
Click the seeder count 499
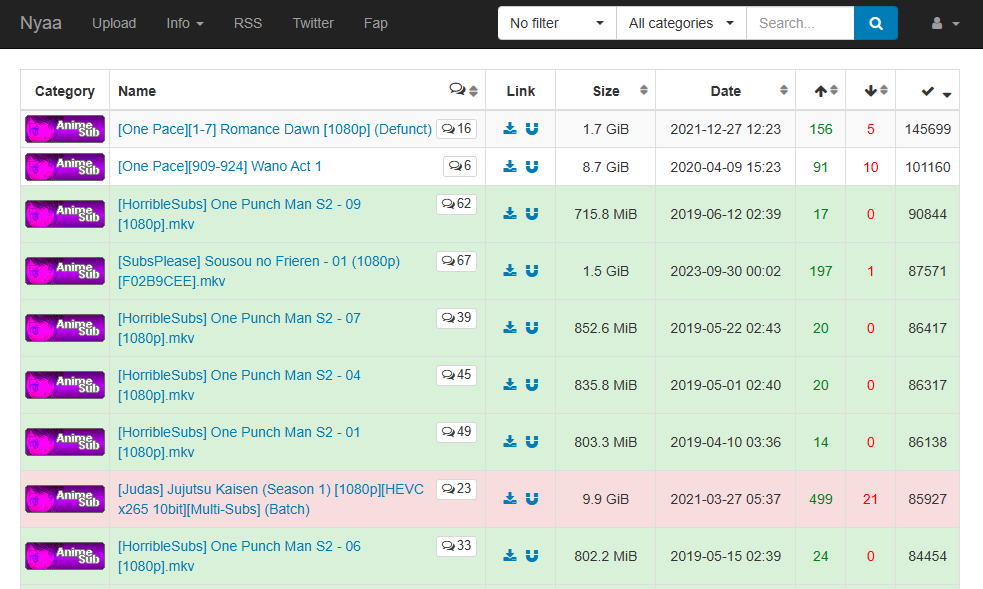(x=821, y=499)
